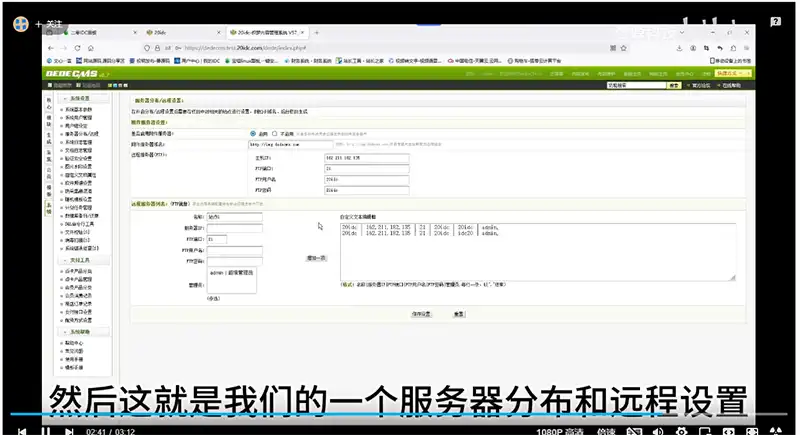Click the help question mark icon
The height and width of the screenshot is (435, 800).
[x=775, y=20]
